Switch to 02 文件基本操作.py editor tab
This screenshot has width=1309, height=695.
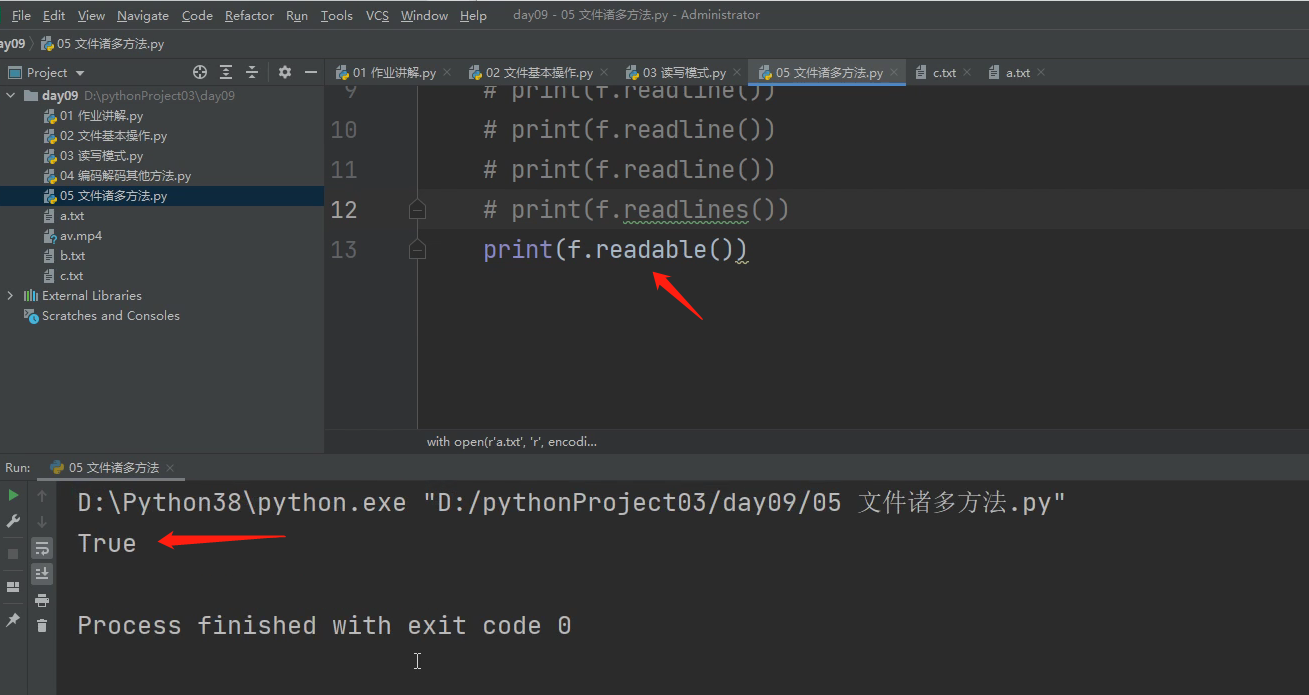coord(540,72)
